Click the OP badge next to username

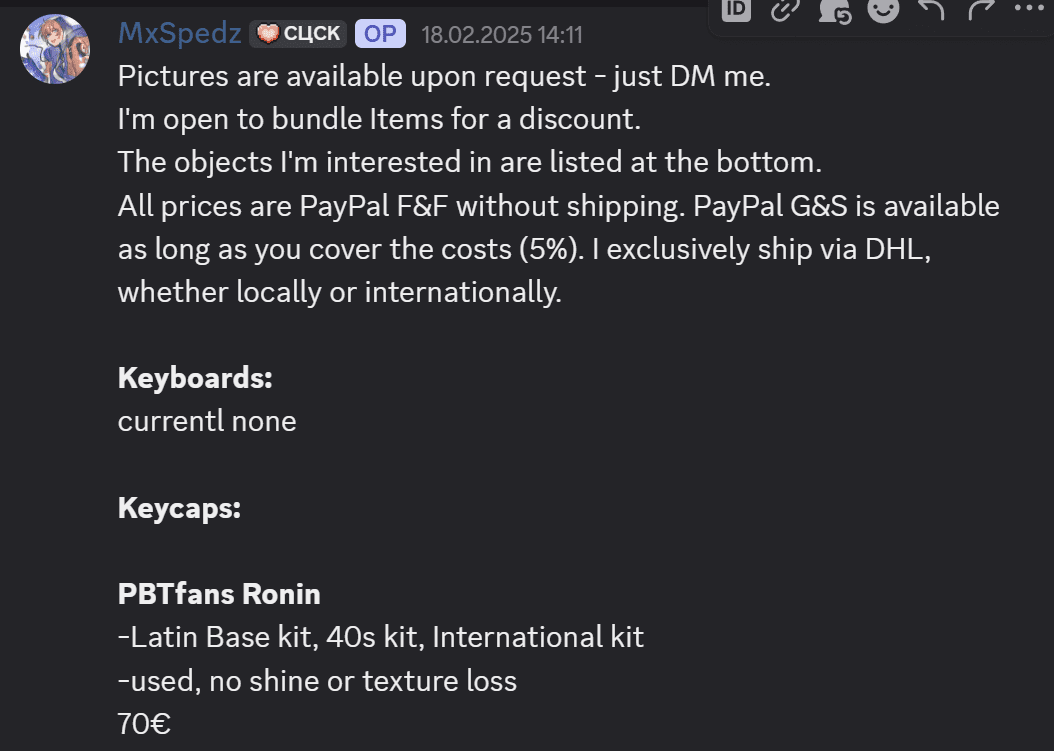click(380, 34)
